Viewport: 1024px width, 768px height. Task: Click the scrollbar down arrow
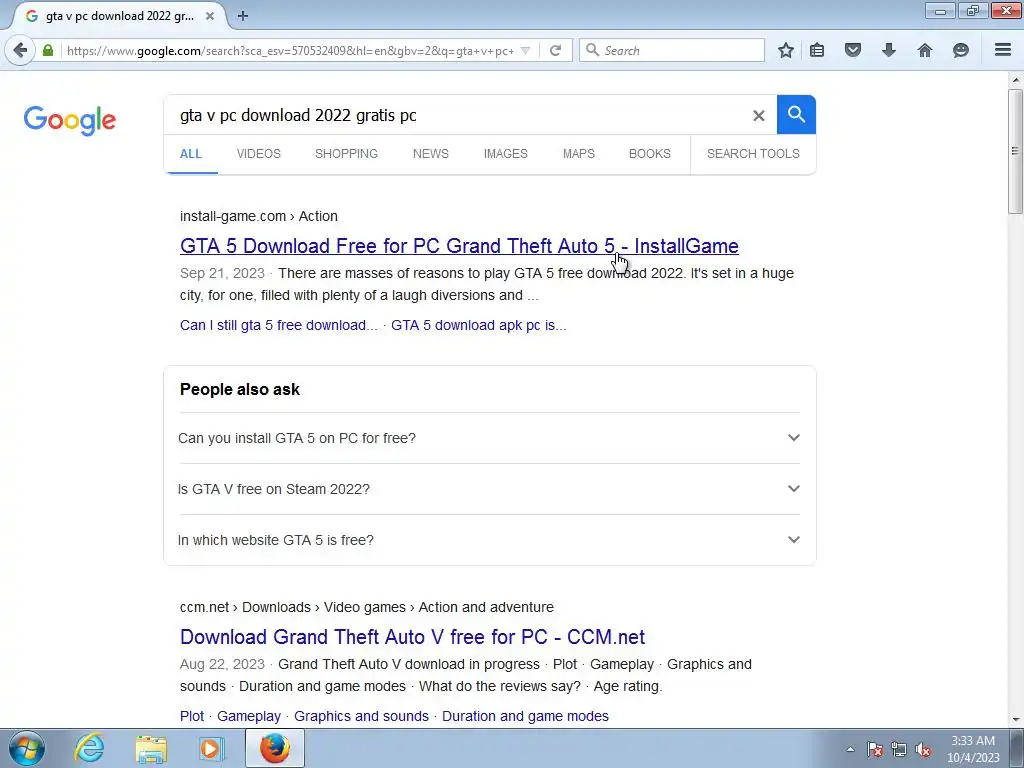coord(1015,720)
